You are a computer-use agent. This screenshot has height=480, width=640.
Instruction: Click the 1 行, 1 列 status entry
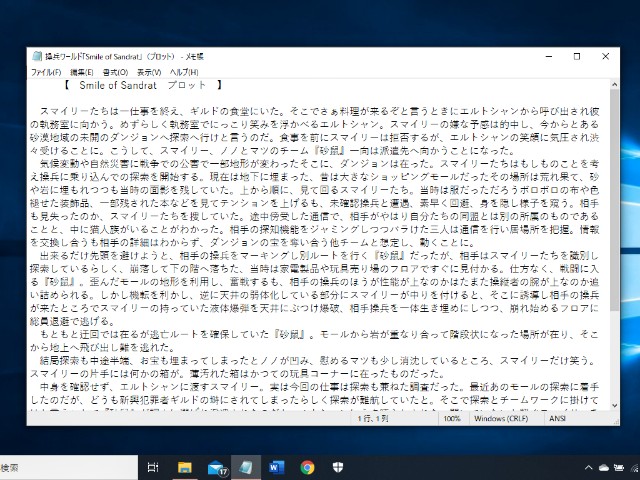coord(373,418)
